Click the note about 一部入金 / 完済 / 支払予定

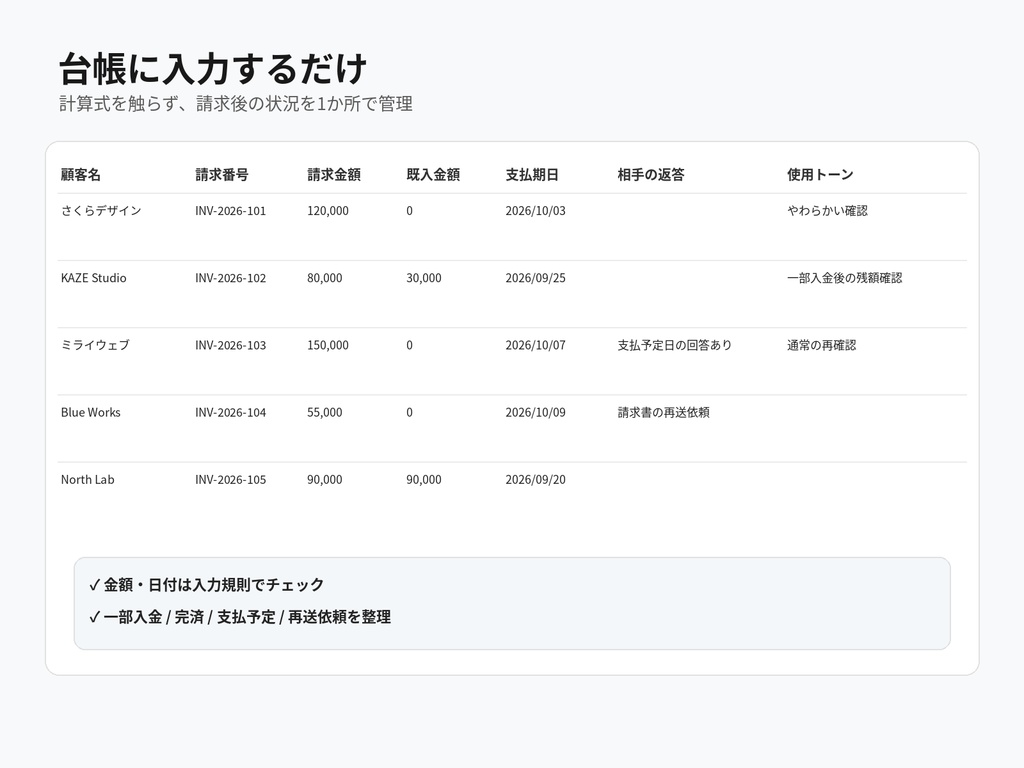click(240, 617)
